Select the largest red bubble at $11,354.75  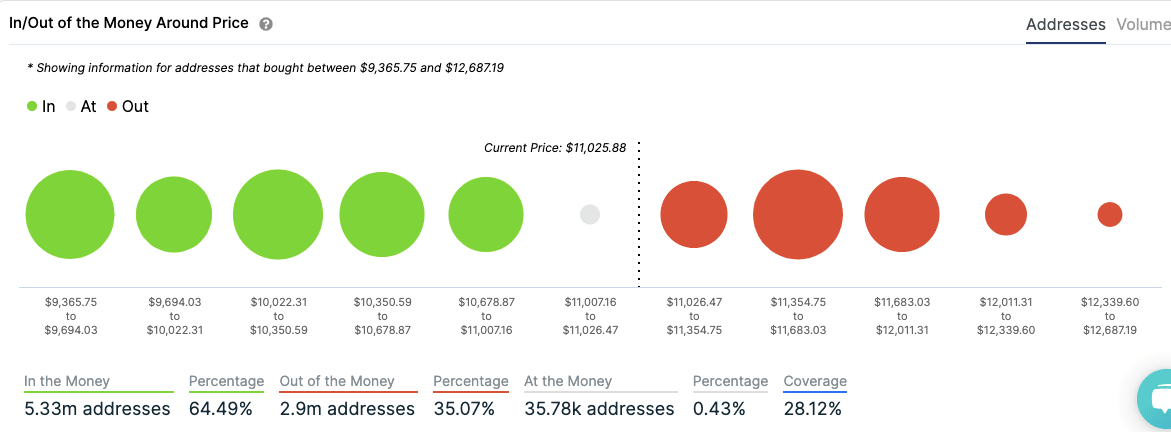(x=798, y=215)
